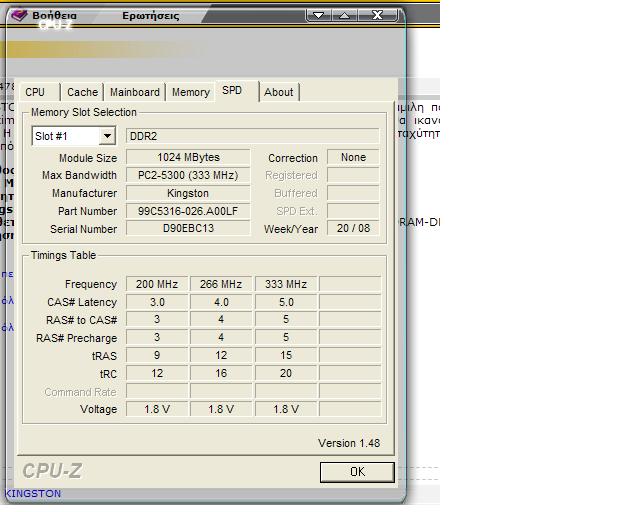Close the window with the X button

click(x=378, y=16)
